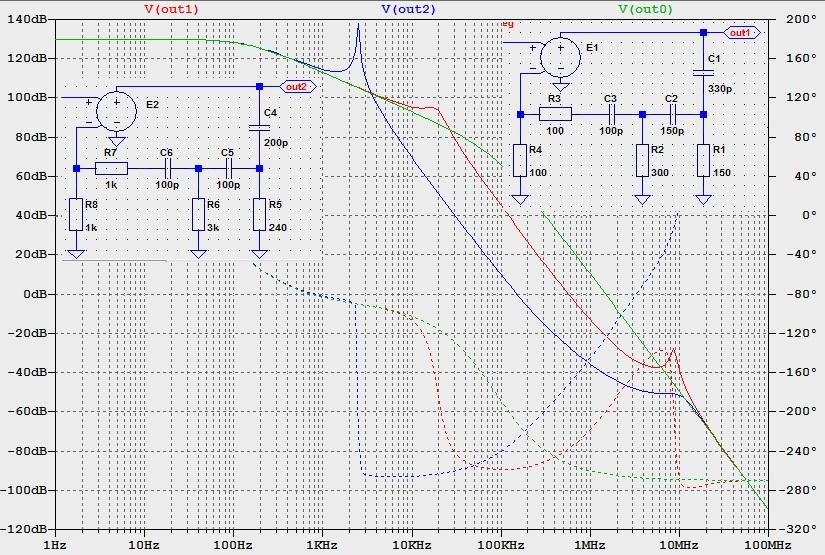Click the C5 capacitor symbol
This screenshot has height=555, width=825.
click(229, 168)
